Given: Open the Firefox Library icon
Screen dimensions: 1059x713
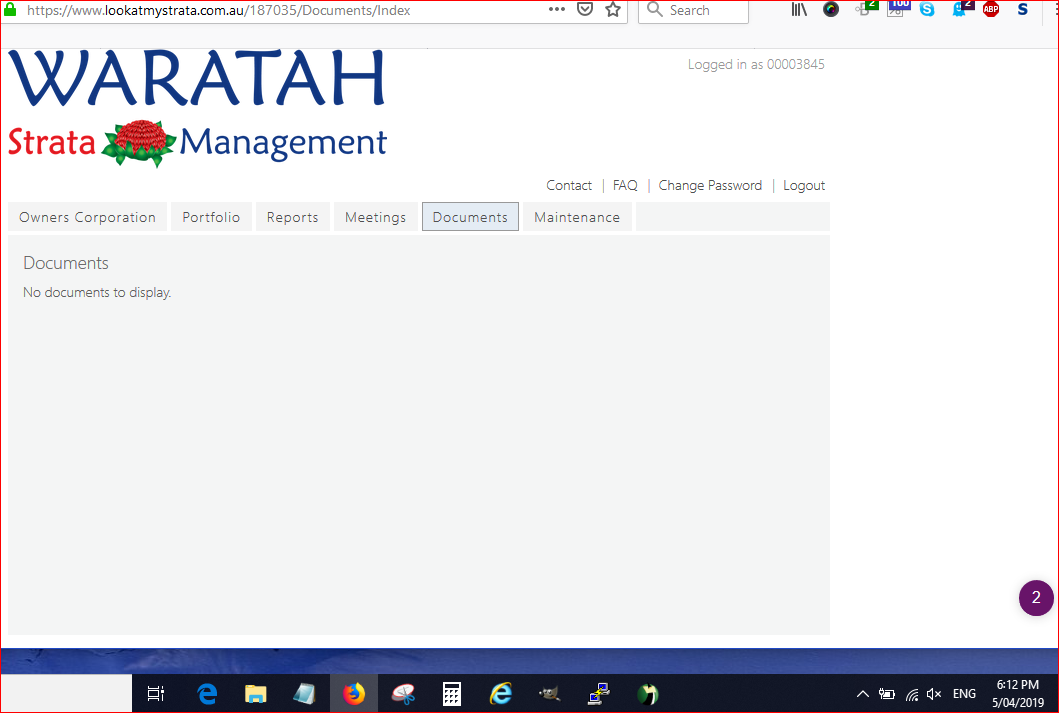Looking at the screenshot, I should tap(799, 10).
